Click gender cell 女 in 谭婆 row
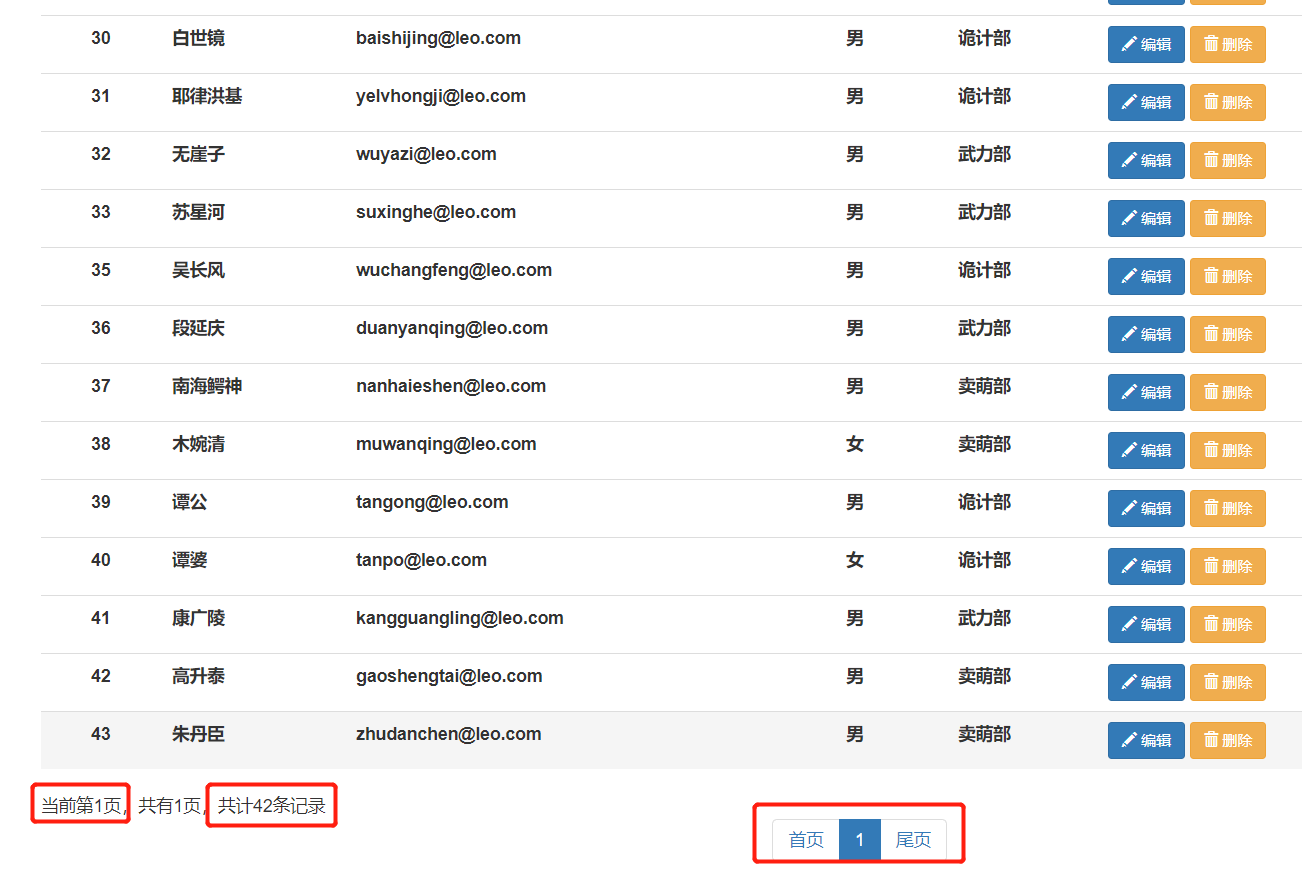This screenshot has height=873, width=1302. [855, 560]
